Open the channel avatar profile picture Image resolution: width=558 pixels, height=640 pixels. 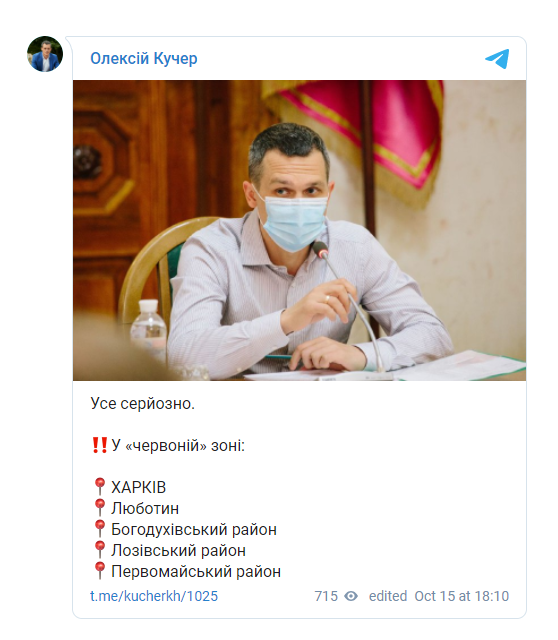click(x=45, y=54)
